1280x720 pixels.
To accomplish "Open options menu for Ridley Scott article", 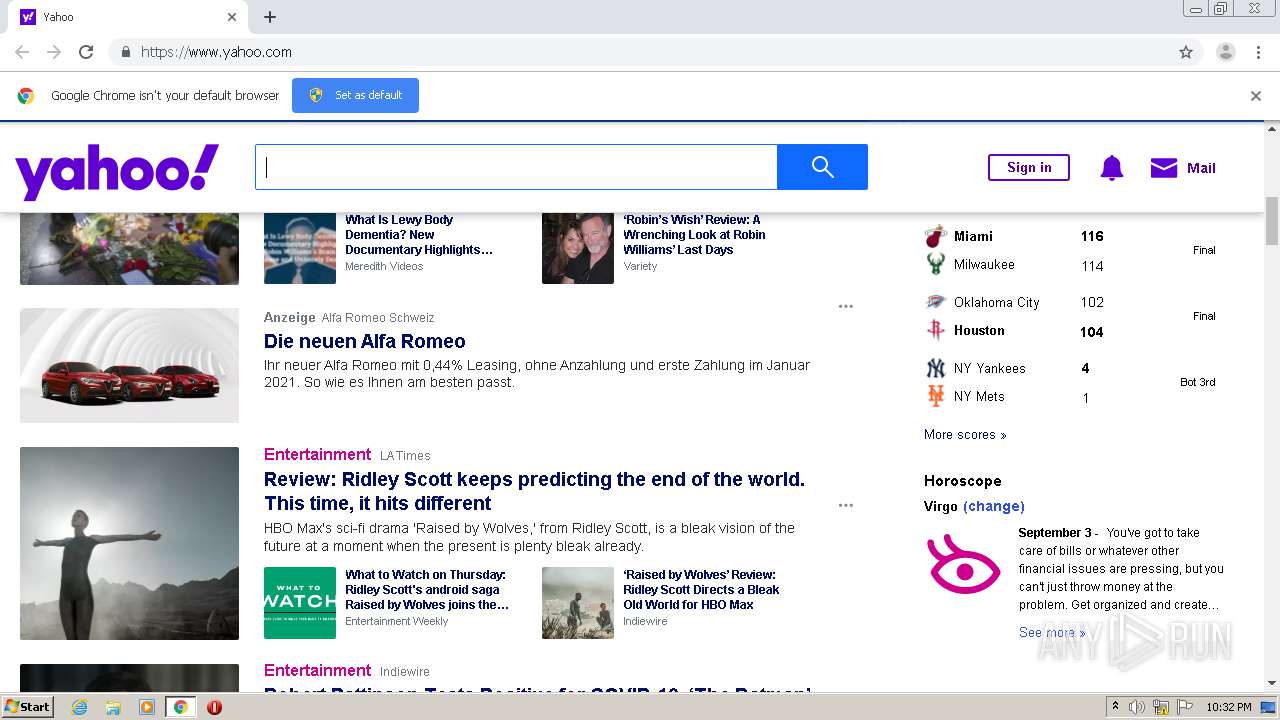I will [x=846, y=505].
